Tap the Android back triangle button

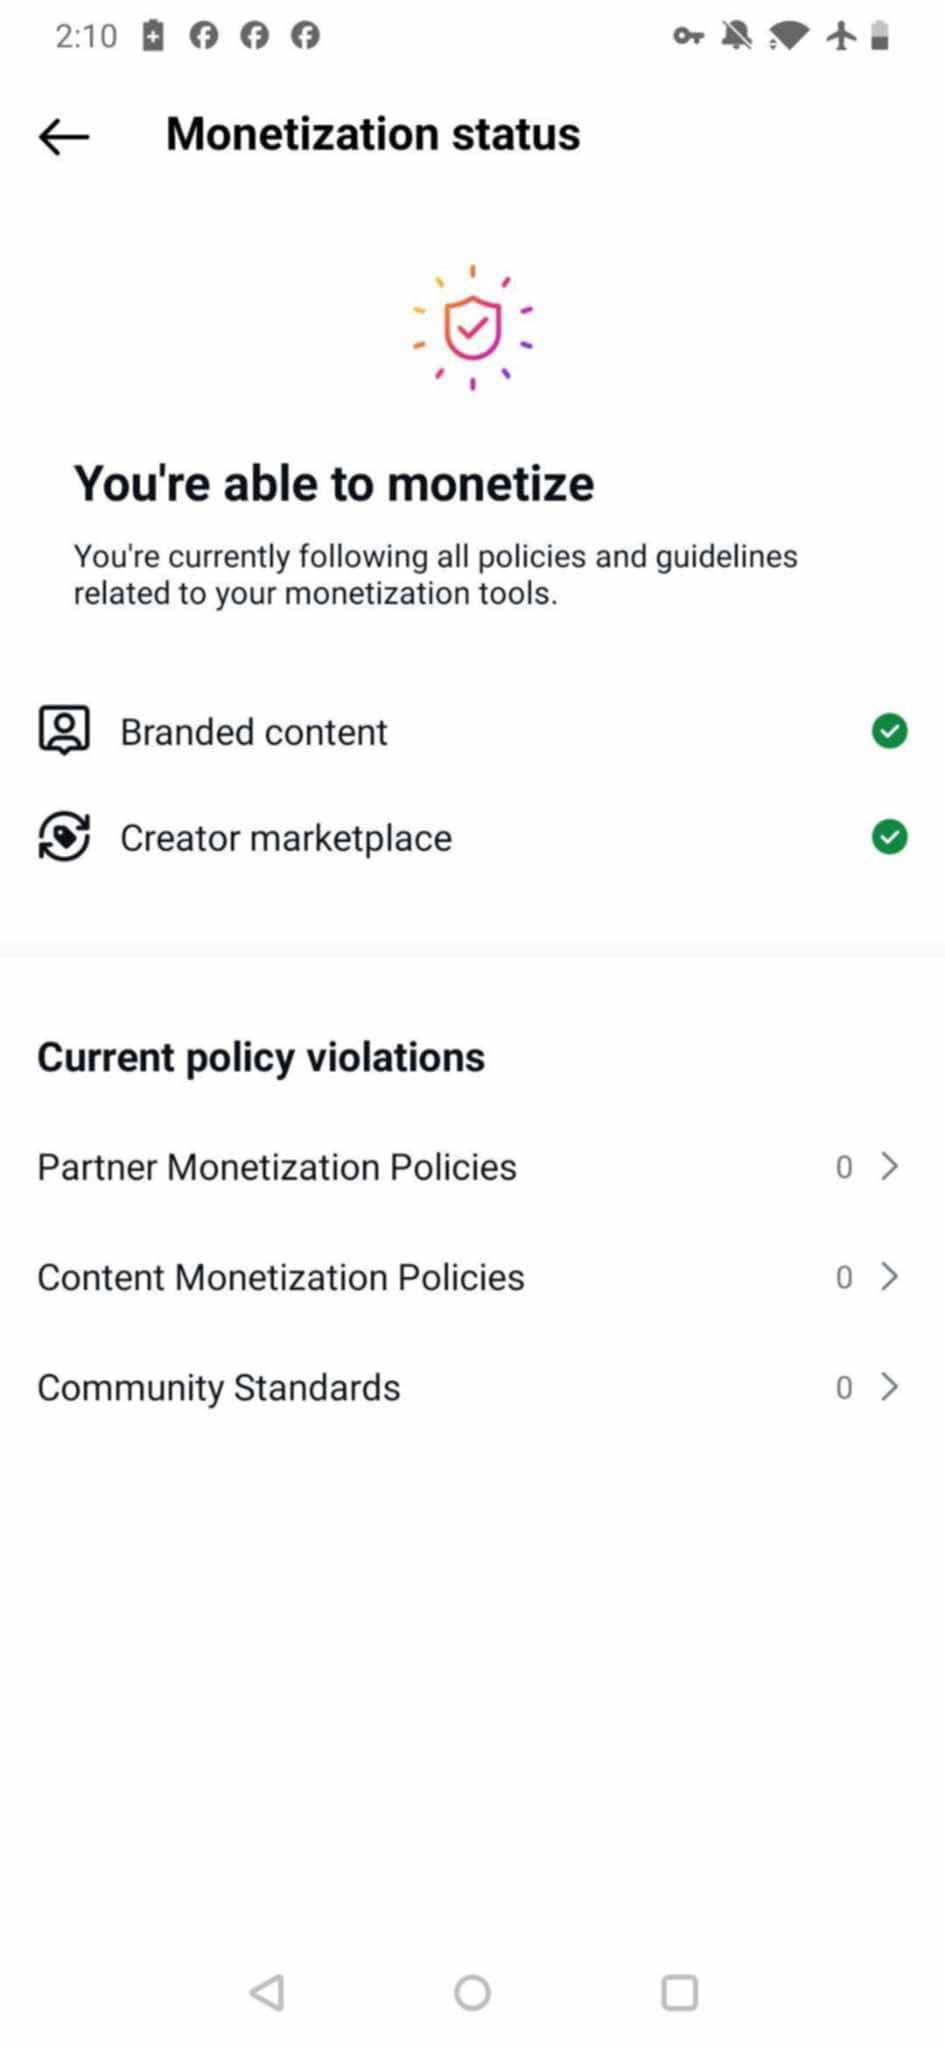click(x=267, y=1992)
